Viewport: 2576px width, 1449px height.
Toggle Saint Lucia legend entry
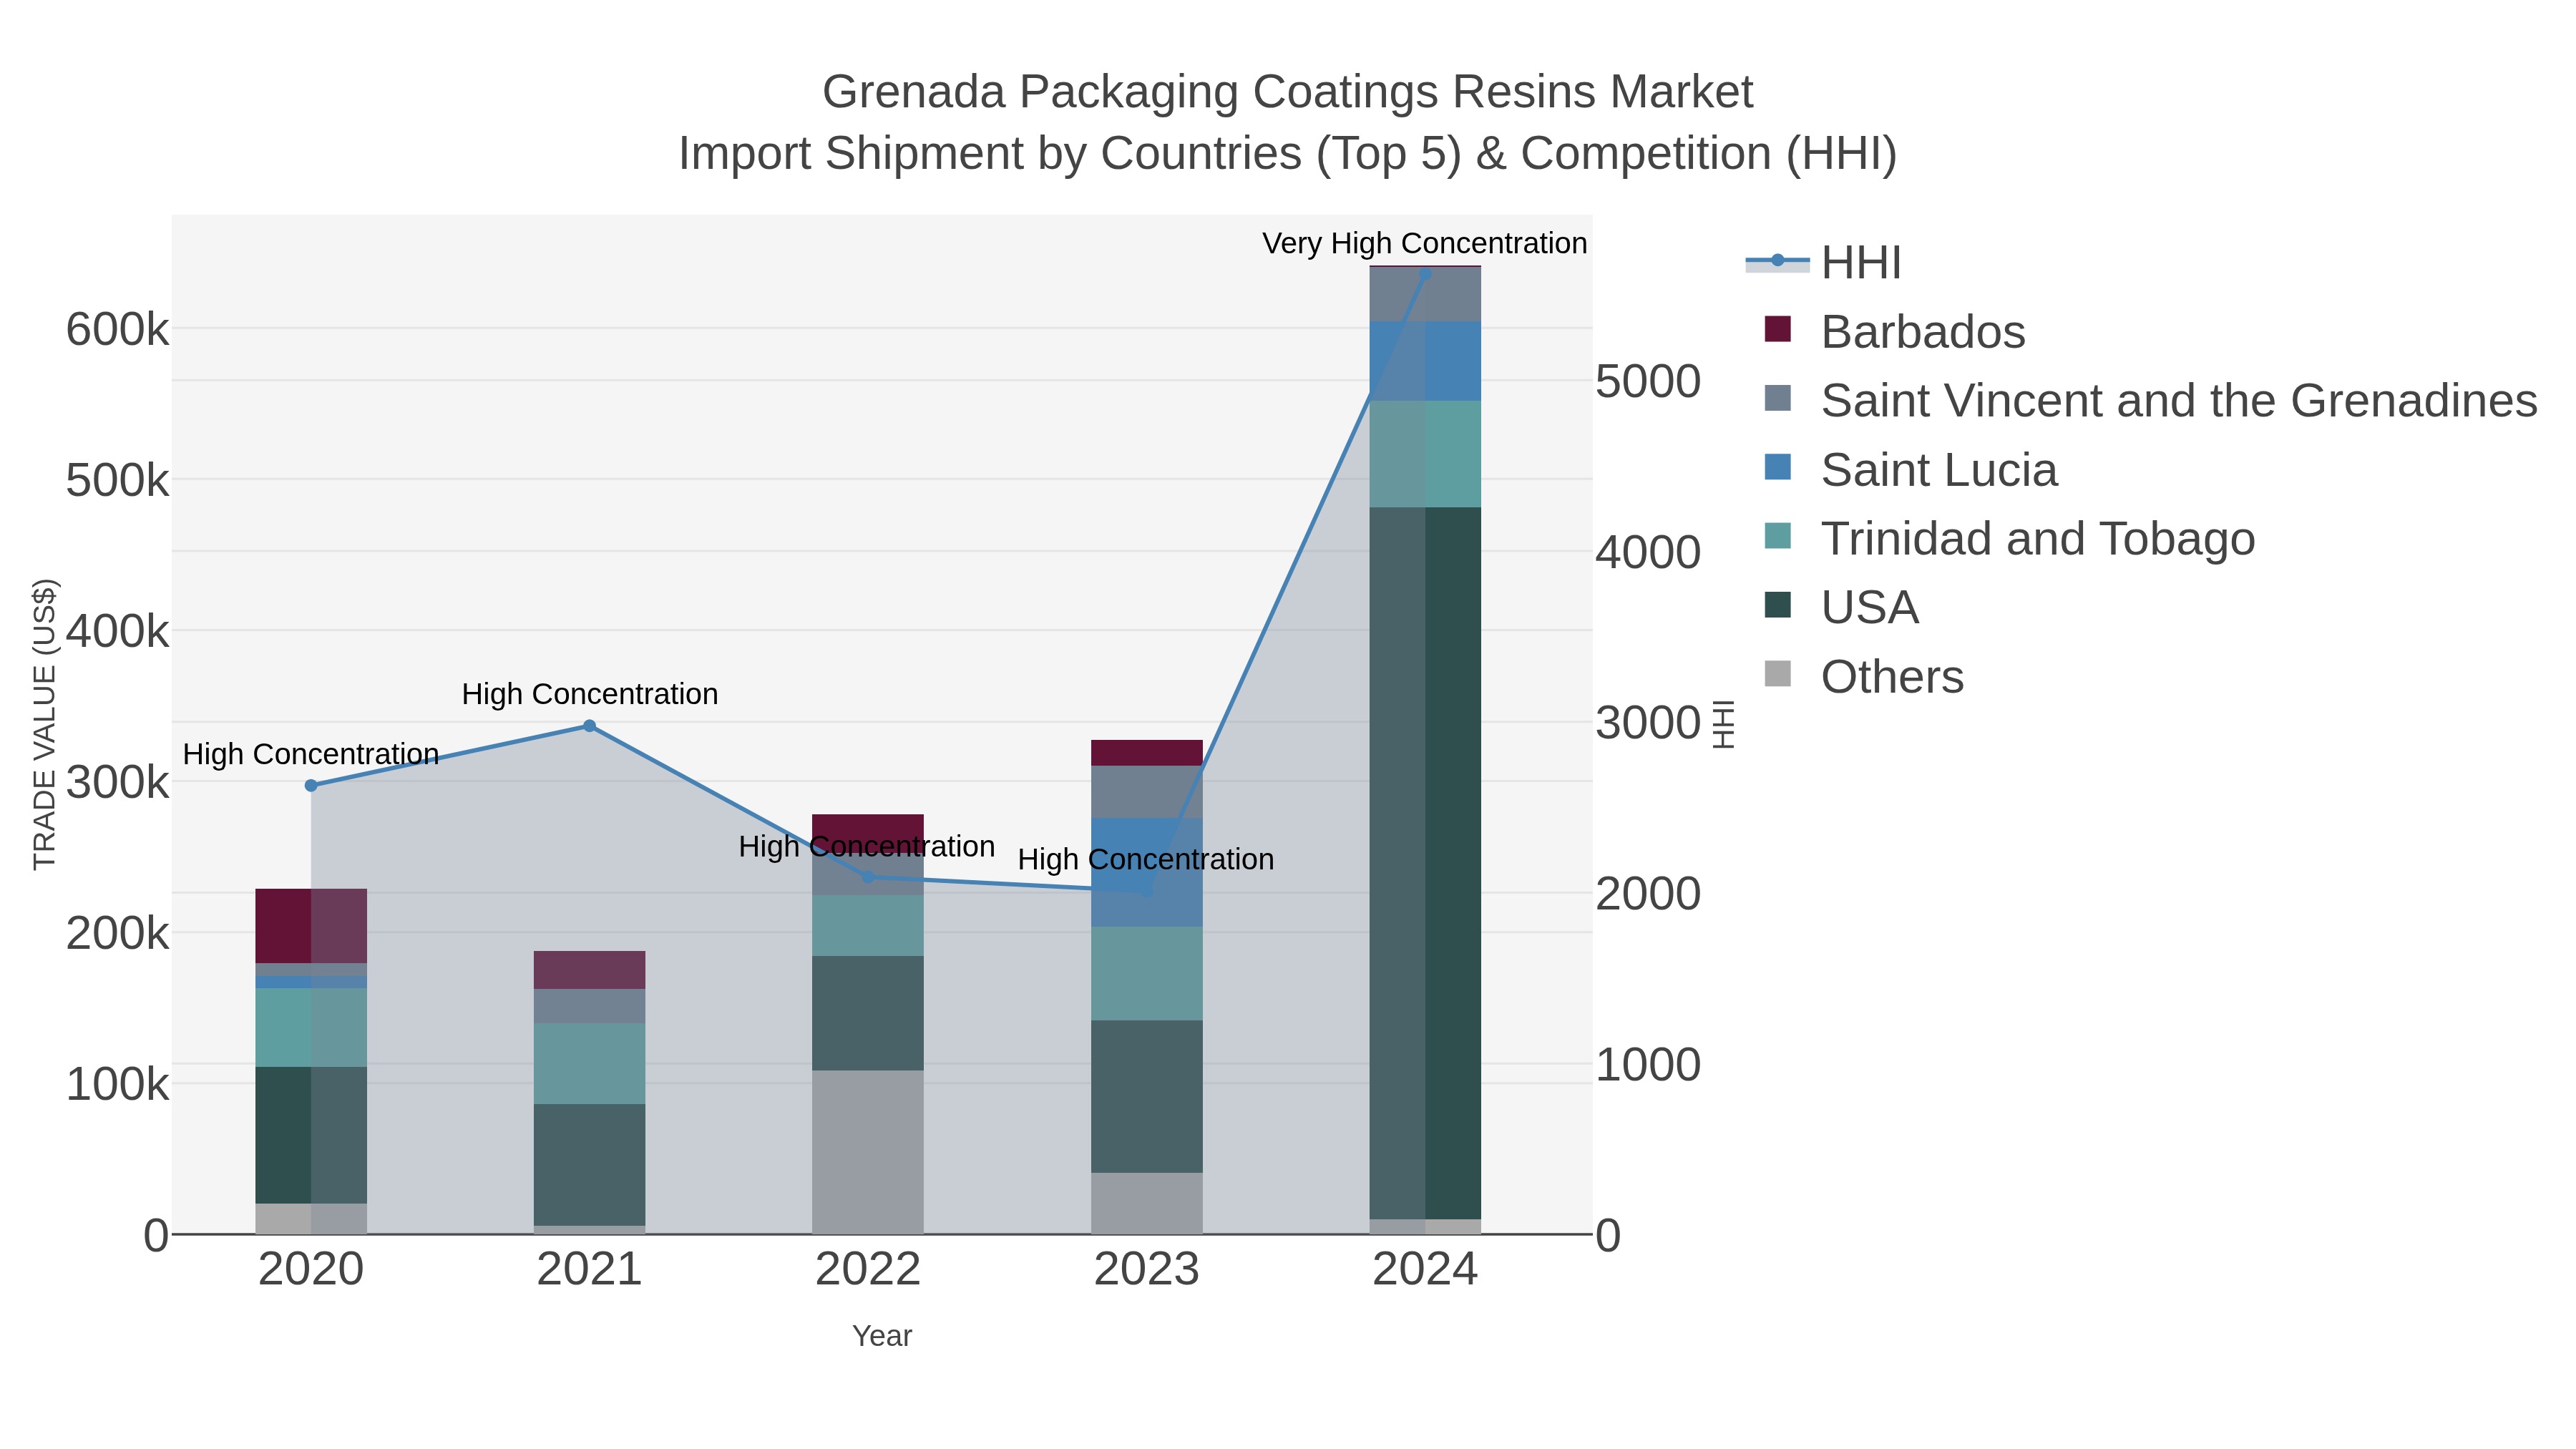pos(1911,469)
